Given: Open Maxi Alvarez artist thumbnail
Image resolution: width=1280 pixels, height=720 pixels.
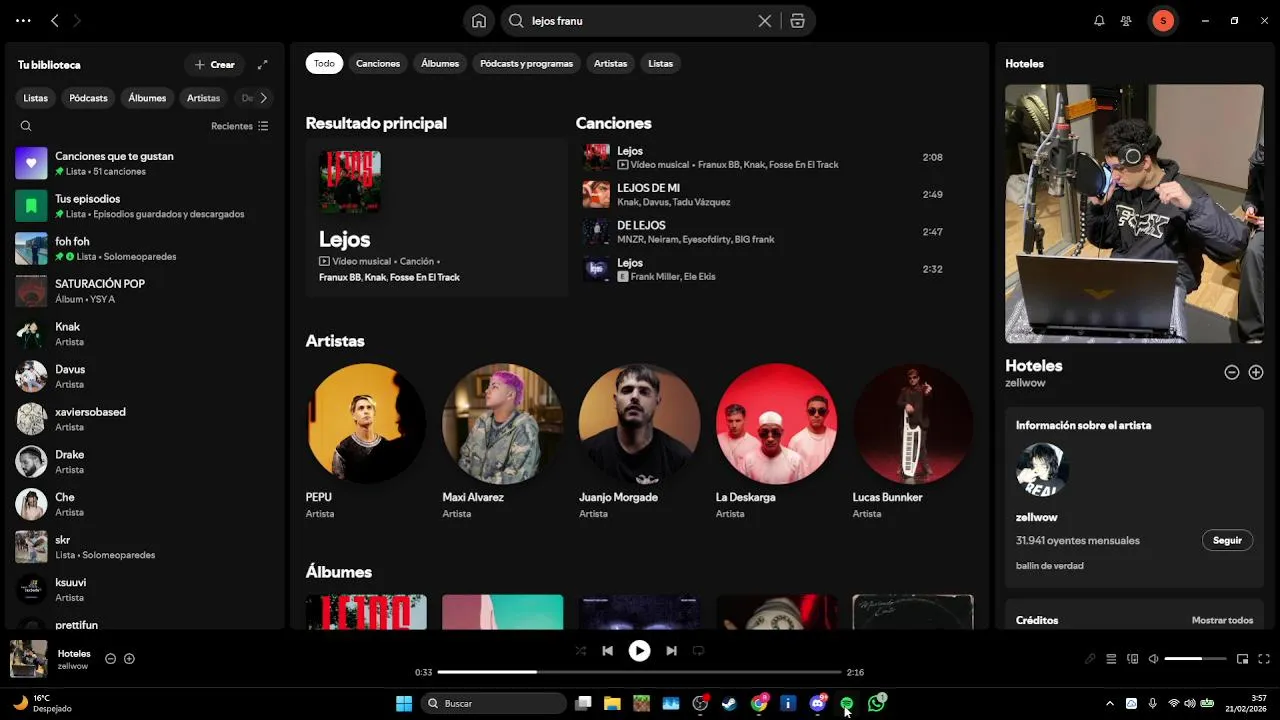Looking at the screenshot, I should click(502, 423).
